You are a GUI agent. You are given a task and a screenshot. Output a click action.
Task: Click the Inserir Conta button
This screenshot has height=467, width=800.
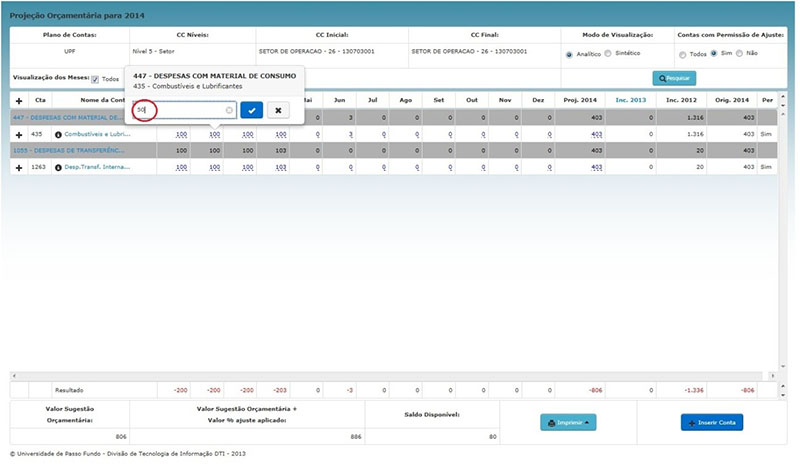tap(712, 422)
